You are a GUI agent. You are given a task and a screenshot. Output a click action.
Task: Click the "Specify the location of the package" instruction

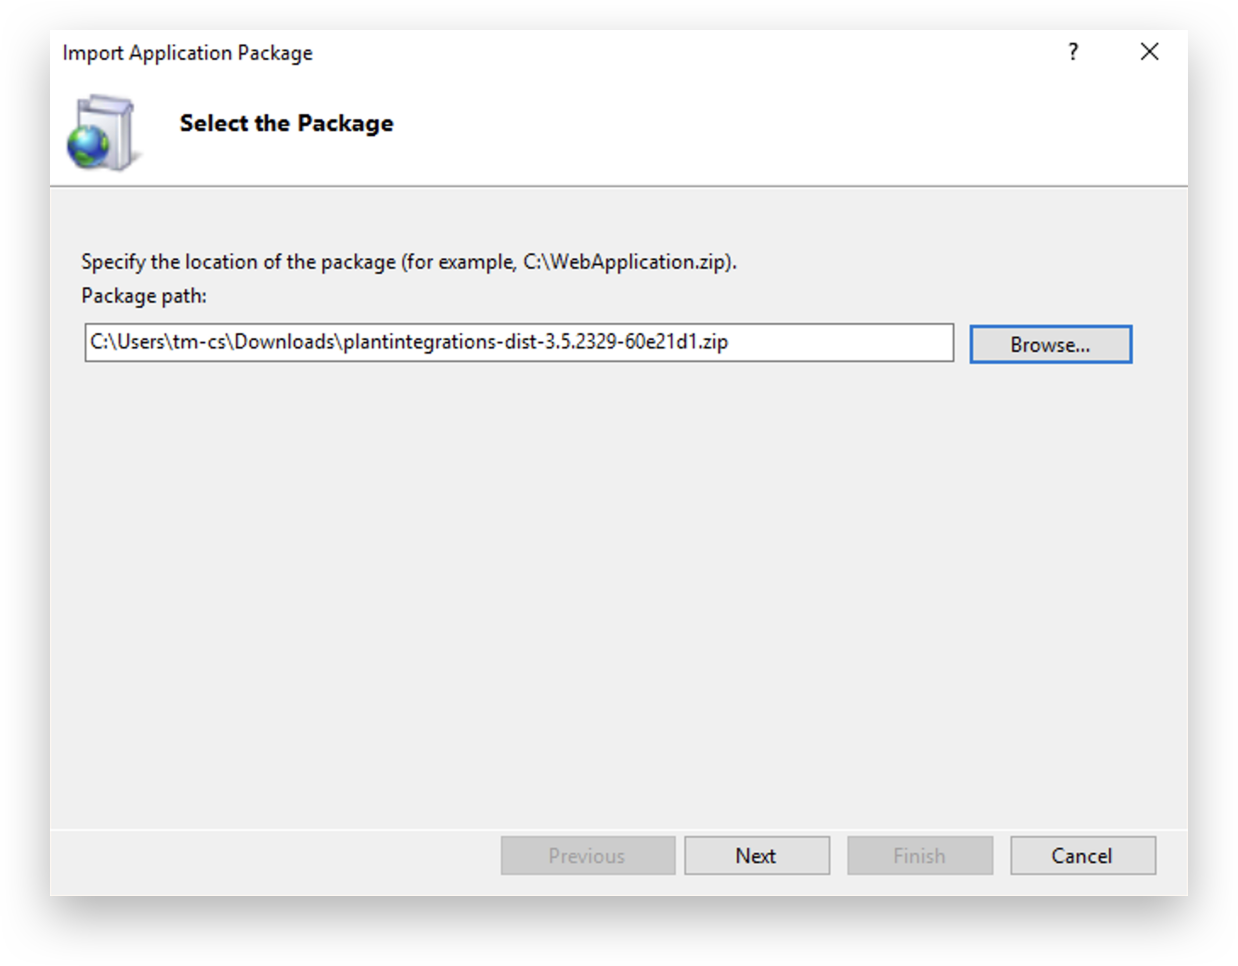coord(238,262)
